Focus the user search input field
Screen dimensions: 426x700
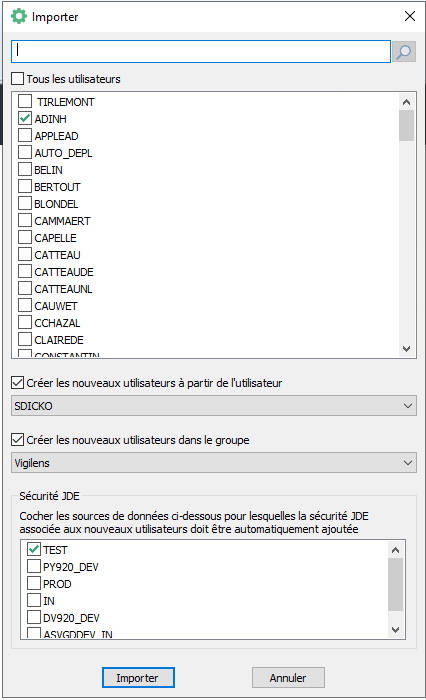tap(201, 51)
